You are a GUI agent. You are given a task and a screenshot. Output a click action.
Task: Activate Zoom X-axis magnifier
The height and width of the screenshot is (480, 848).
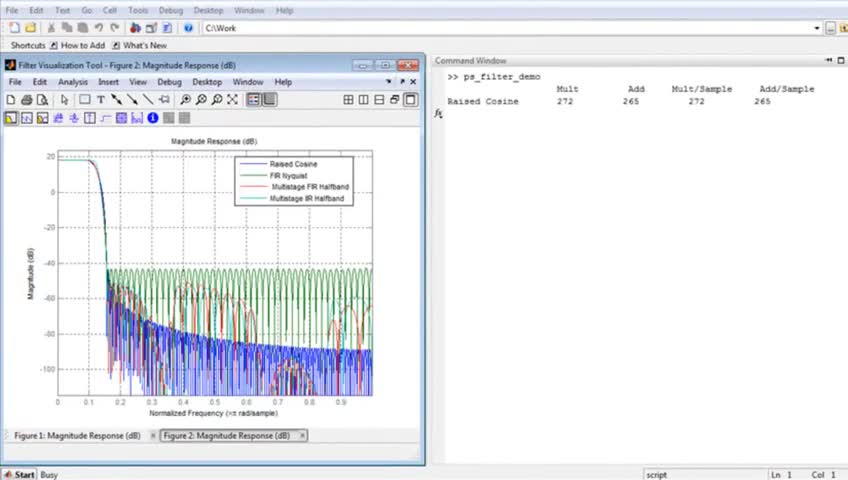point(201,99)
